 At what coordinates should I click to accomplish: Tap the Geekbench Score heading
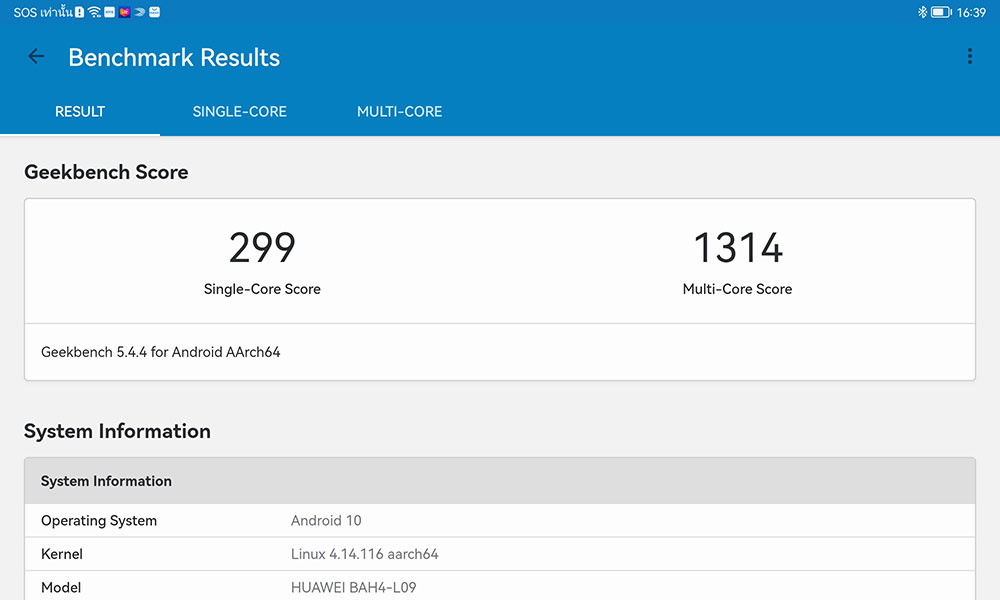[107, 172]
